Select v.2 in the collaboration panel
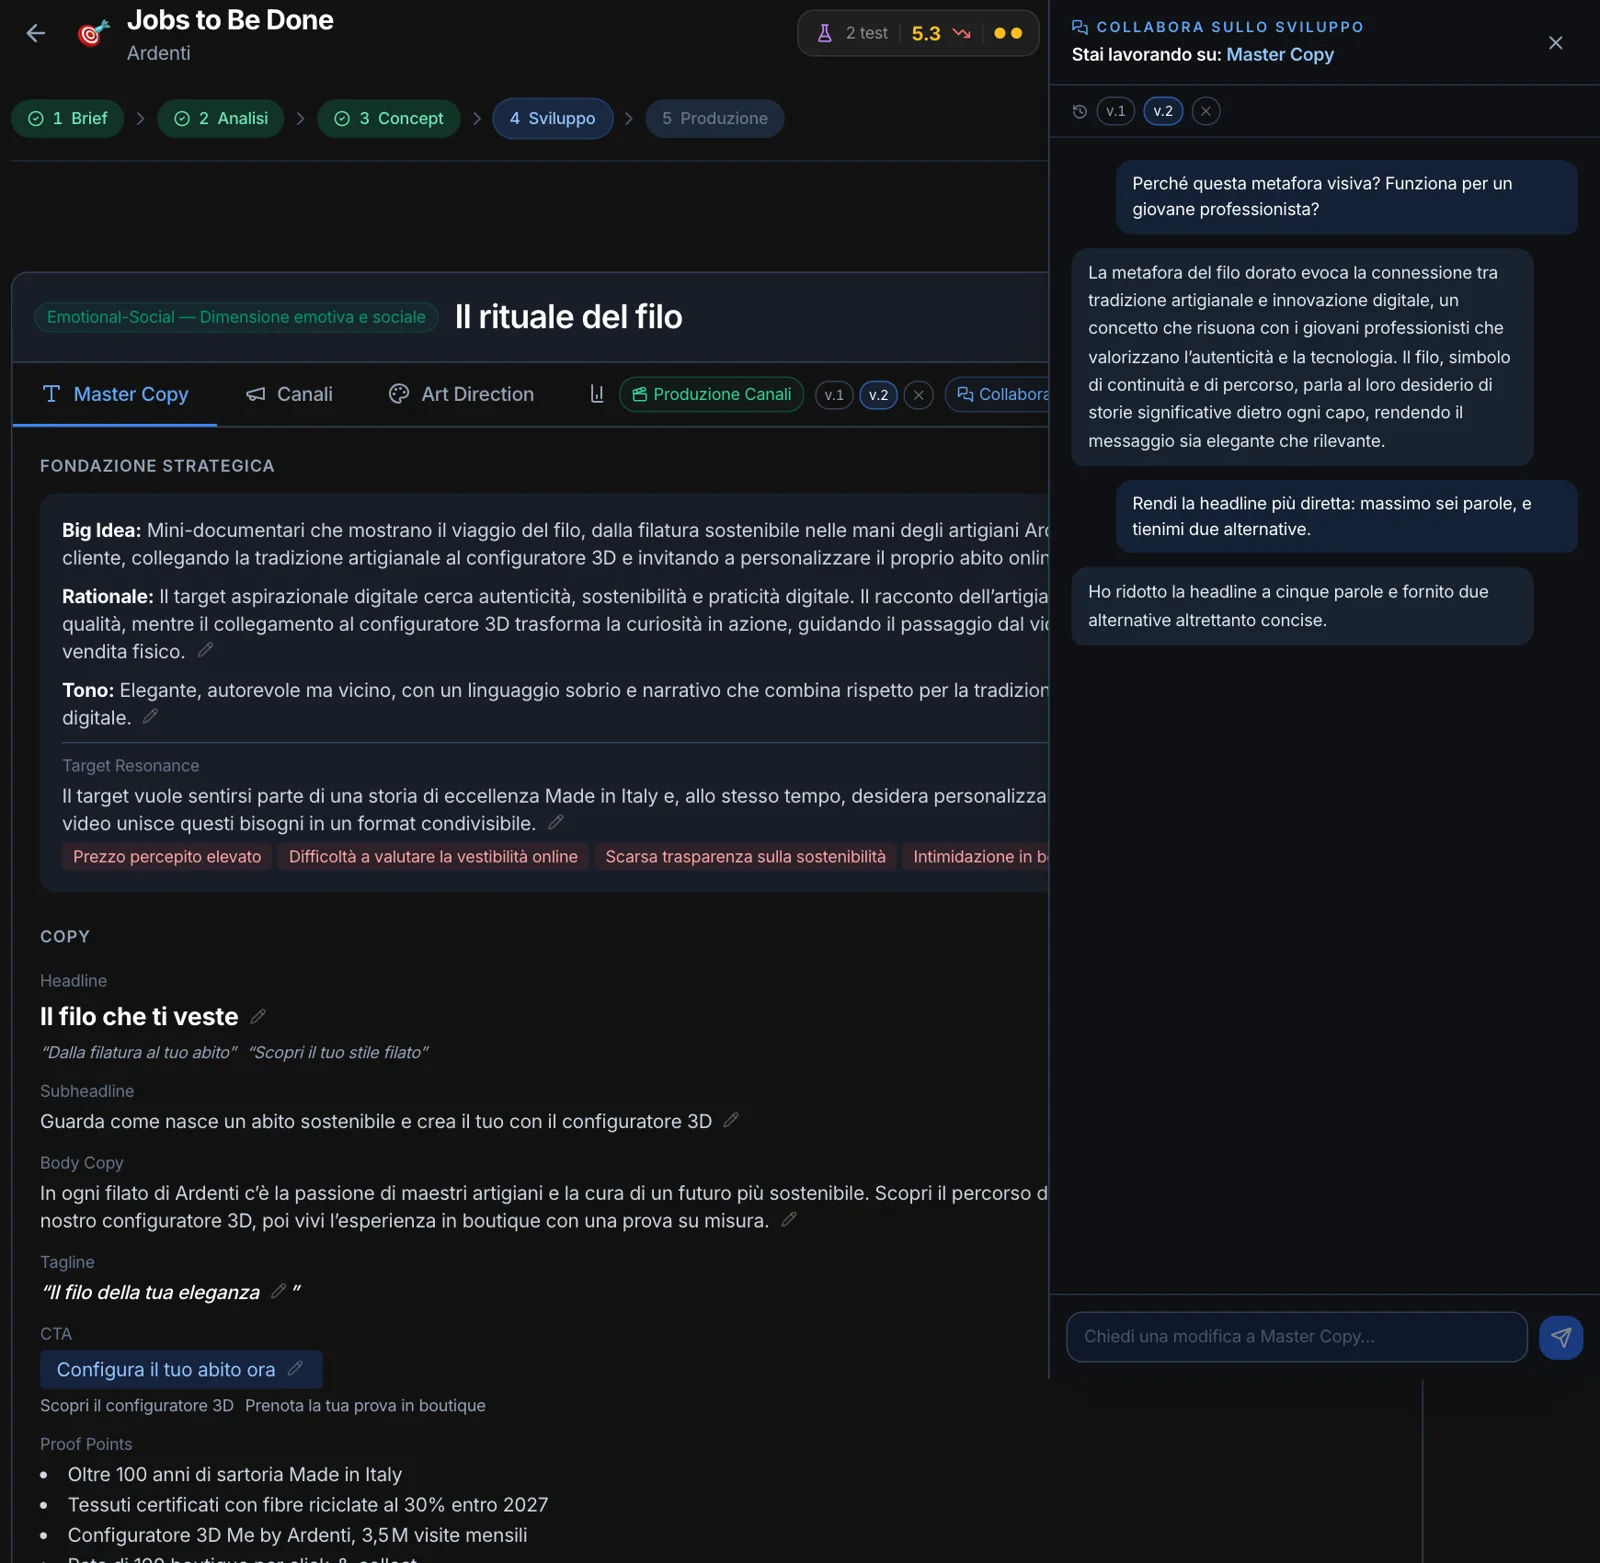Screen dimensions: 1600x1563 (1163, 111)
